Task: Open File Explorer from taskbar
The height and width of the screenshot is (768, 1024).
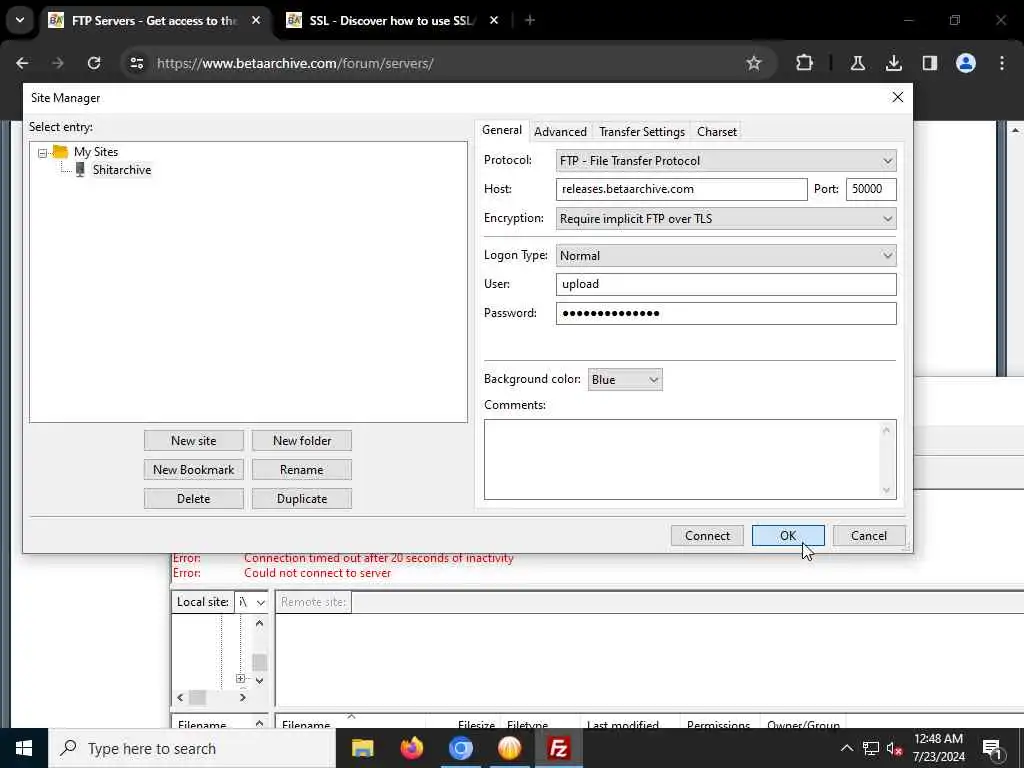Action: pos(362,748)
